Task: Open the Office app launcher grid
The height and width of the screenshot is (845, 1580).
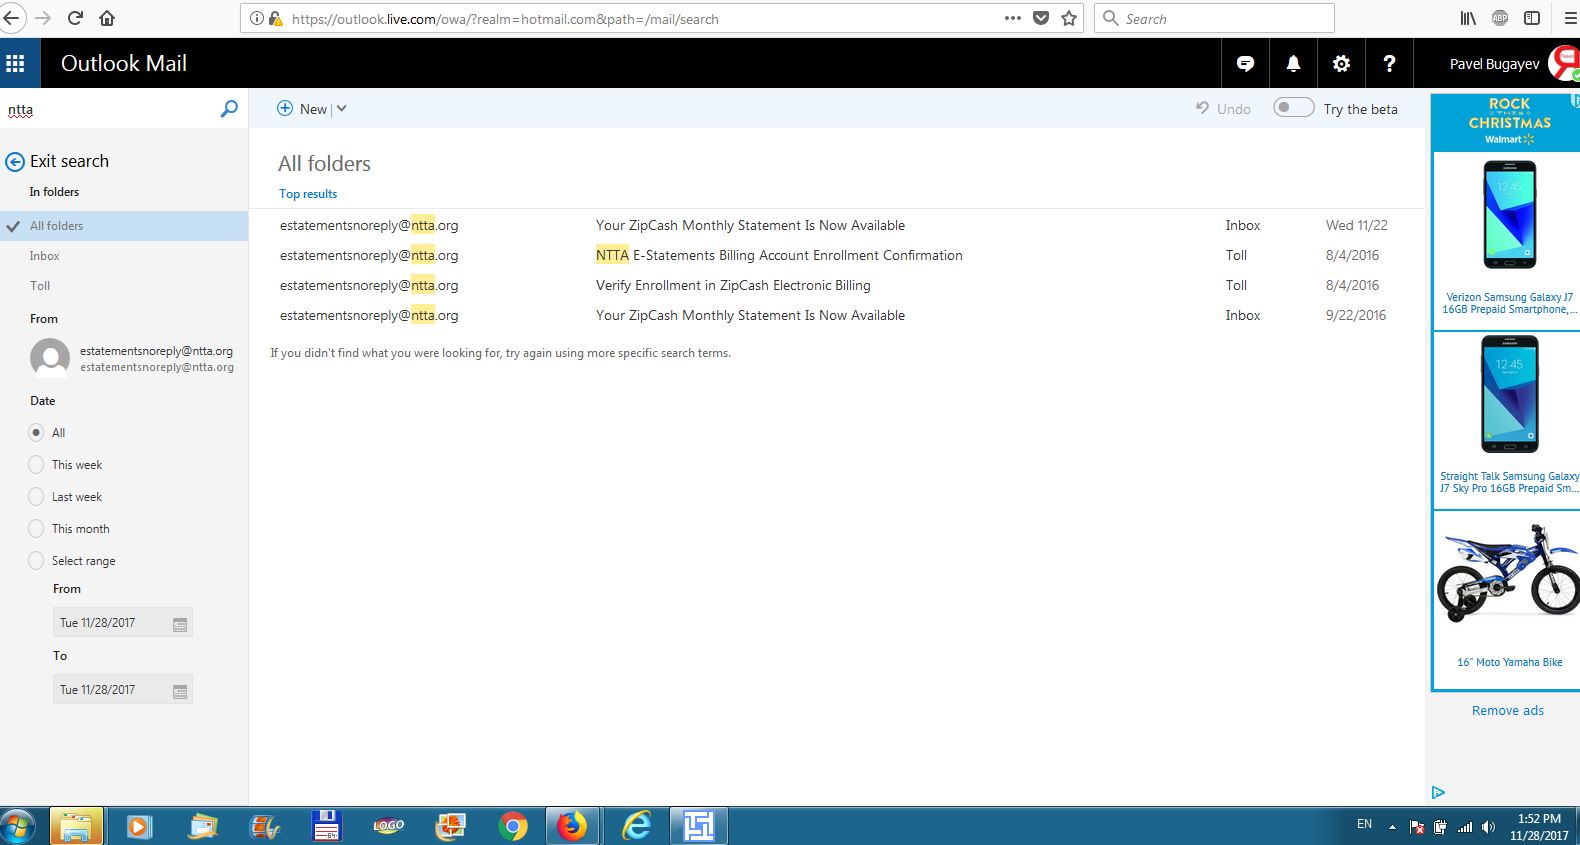Action: (x=15, y=63)
